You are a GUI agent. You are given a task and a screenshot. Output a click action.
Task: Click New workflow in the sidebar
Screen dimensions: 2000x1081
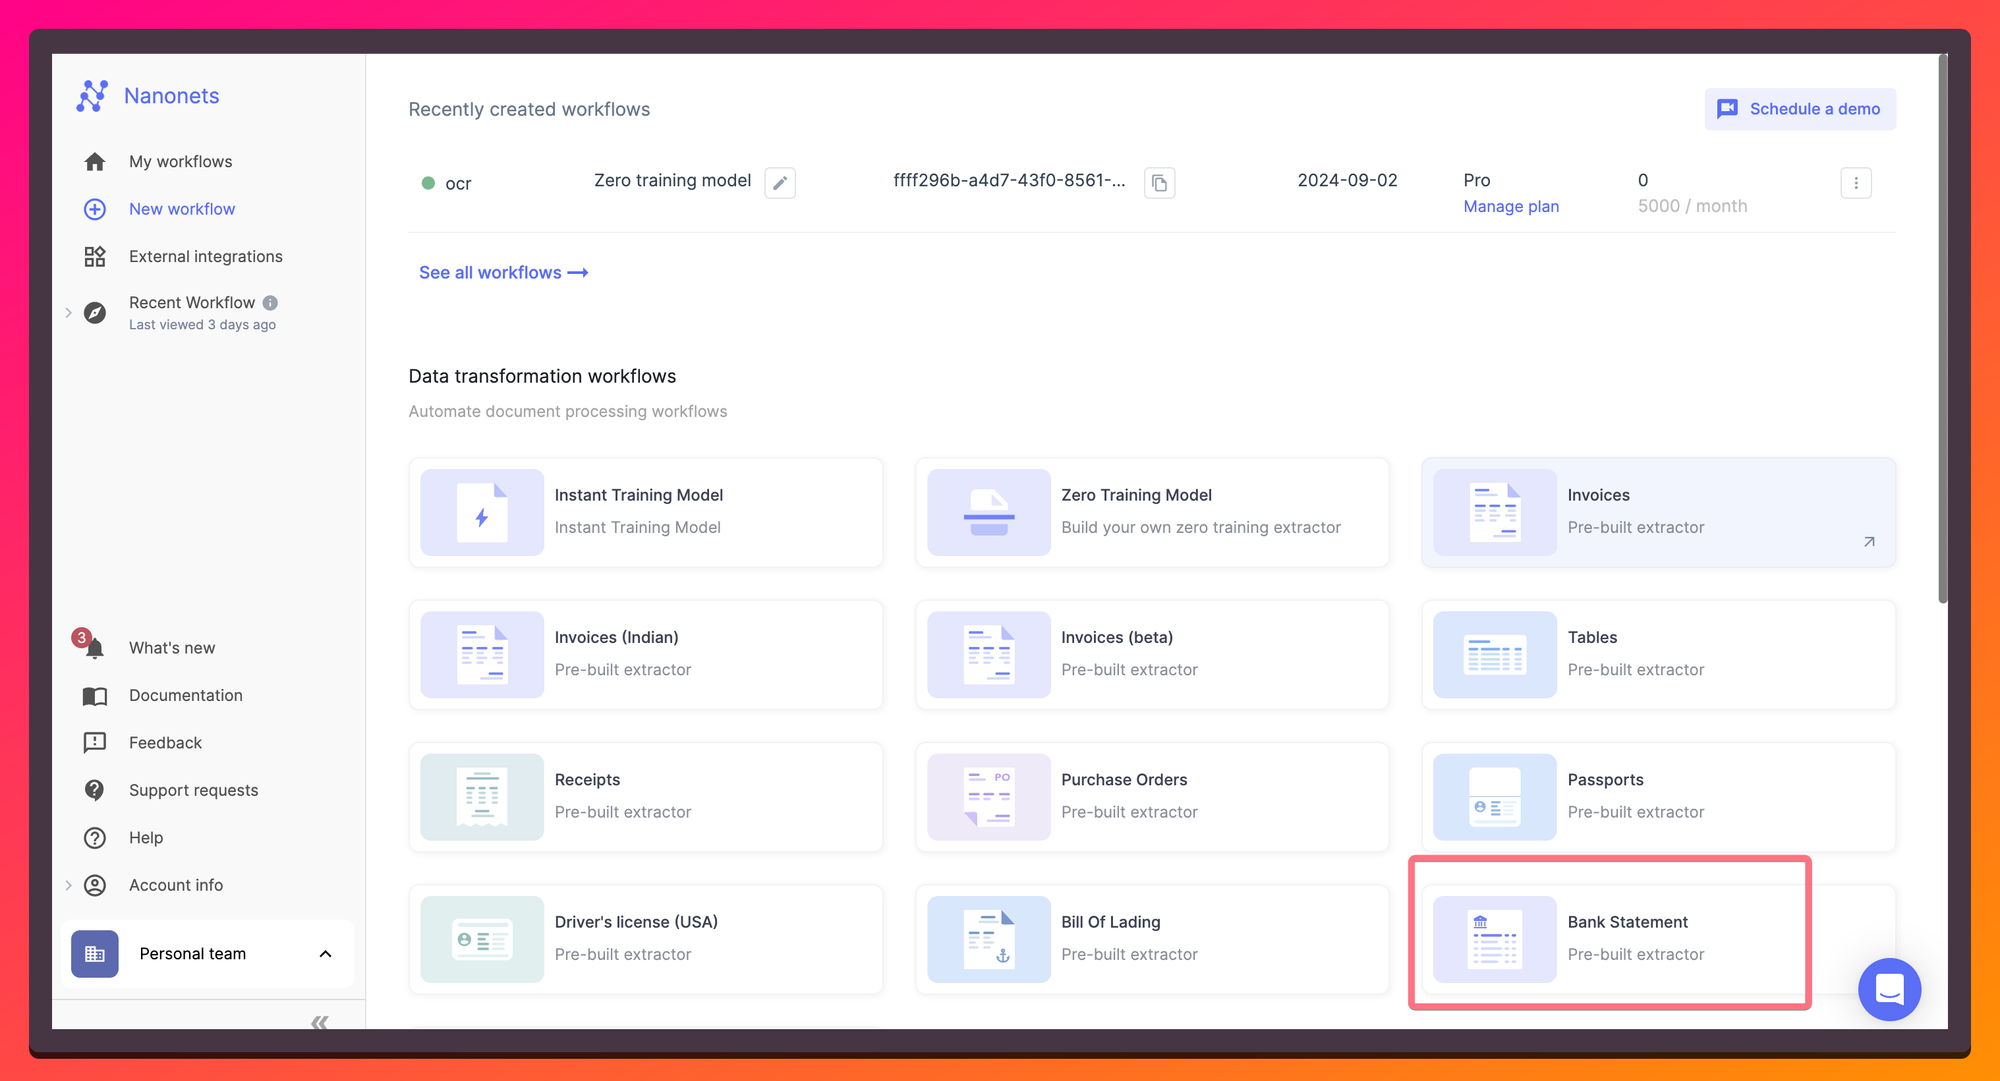(x=182, y=209)
